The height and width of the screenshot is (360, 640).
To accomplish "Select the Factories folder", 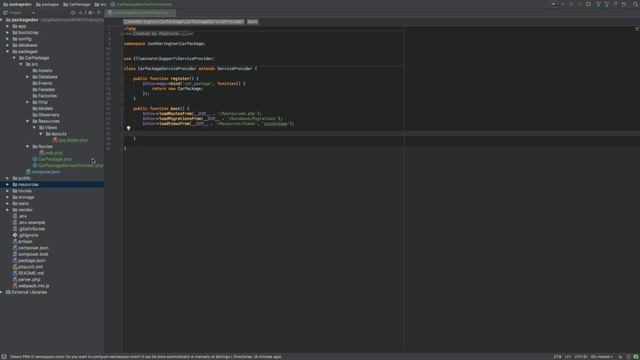I will coord(45,96).
